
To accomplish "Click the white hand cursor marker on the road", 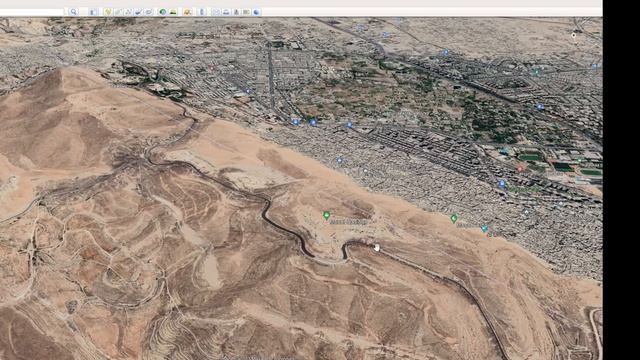I will coord(377,247).
